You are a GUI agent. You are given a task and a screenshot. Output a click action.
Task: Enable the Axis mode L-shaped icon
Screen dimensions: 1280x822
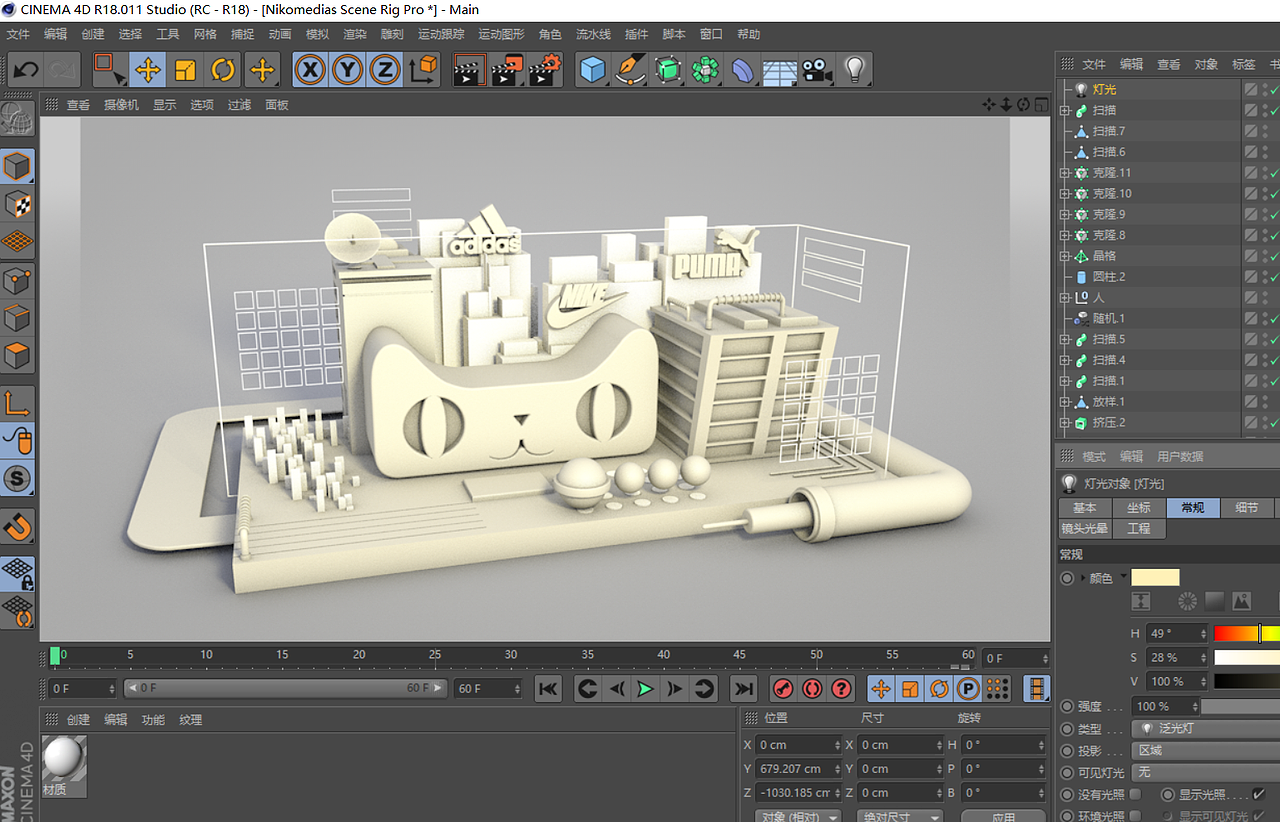tap(18, 403)
